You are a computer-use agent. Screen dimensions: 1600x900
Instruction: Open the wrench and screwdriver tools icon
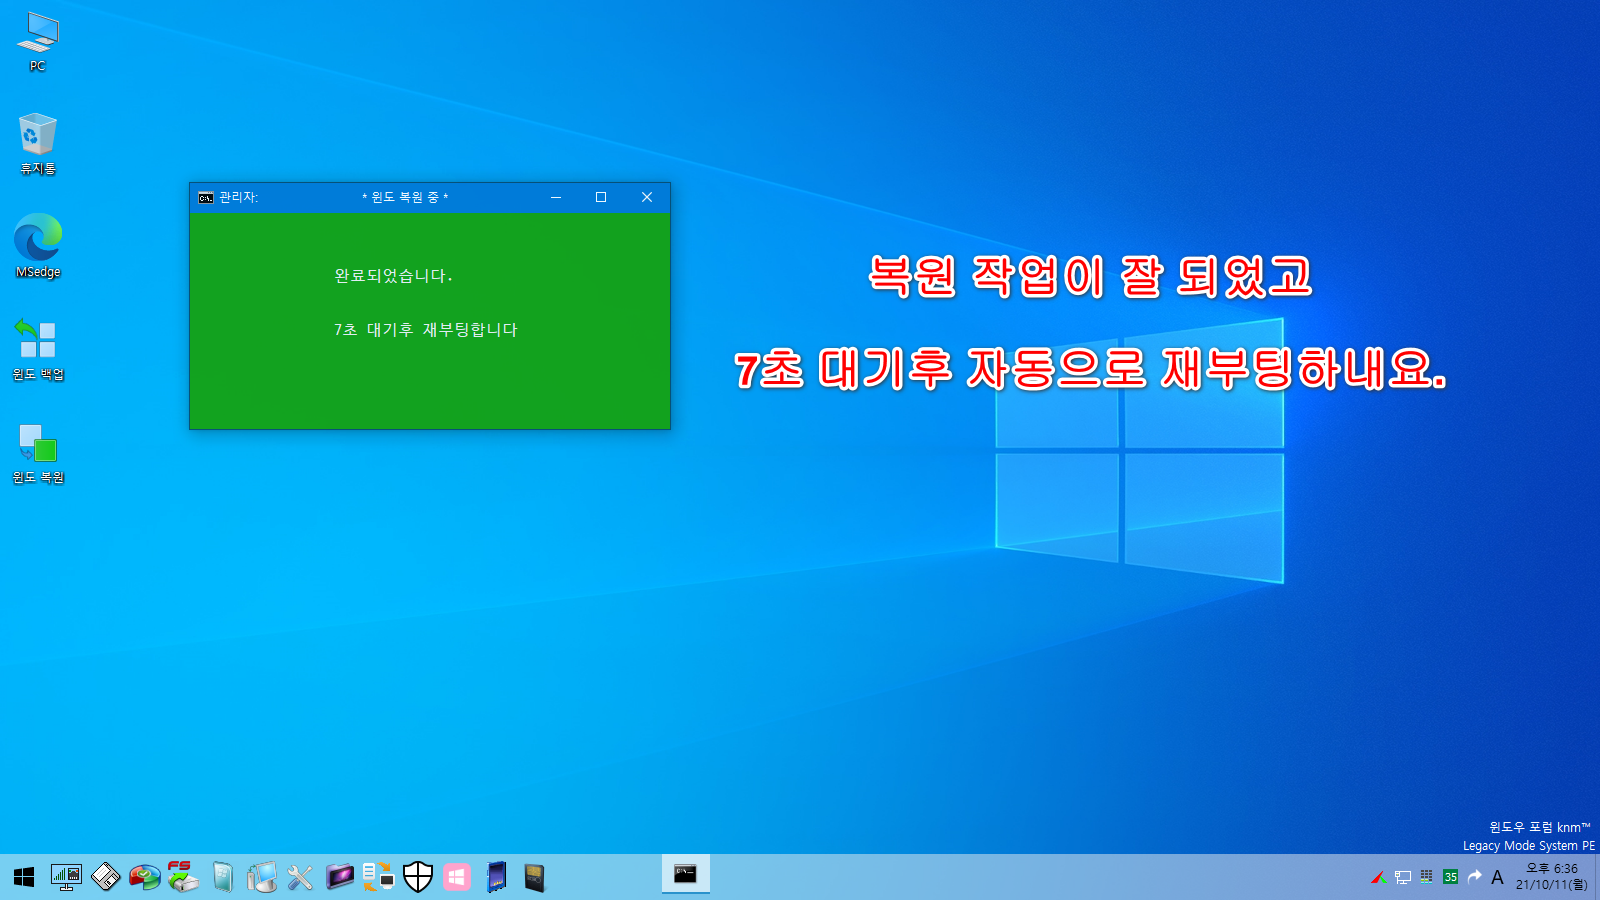point(300,877)
